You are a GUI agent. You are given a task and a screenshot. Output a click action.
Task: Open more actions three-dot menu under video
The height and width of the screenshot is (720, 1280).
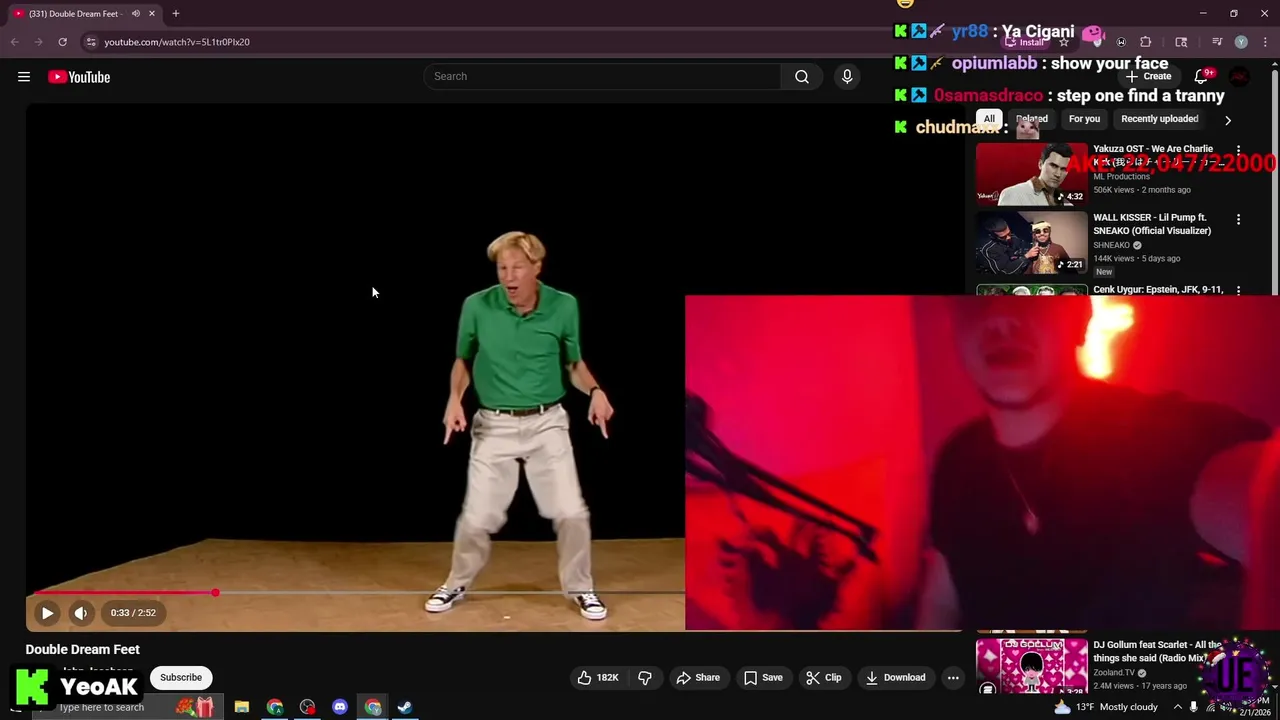[953, 678]
